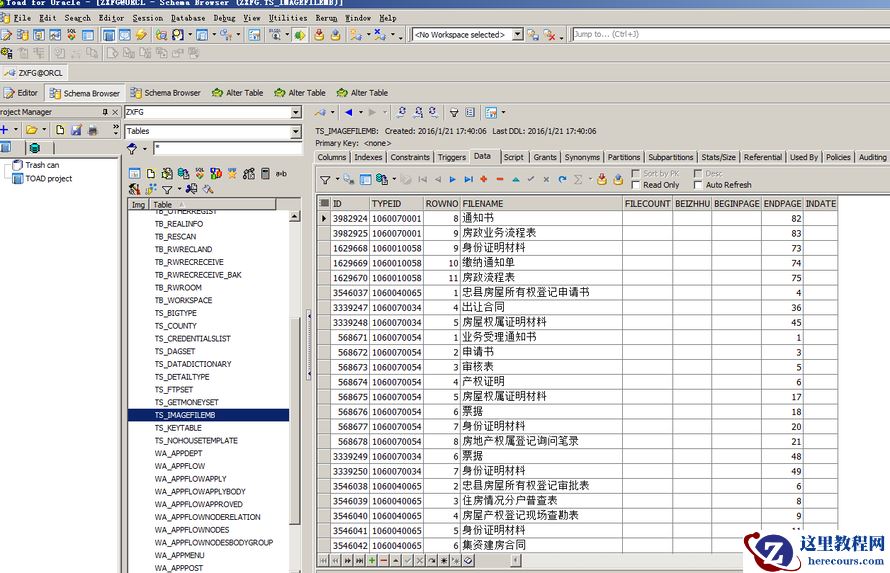Image resolution: width=890 pixels, height=573 pixels.
Task: Click the next record blue arrow
Action: click(x=452, y=180)
